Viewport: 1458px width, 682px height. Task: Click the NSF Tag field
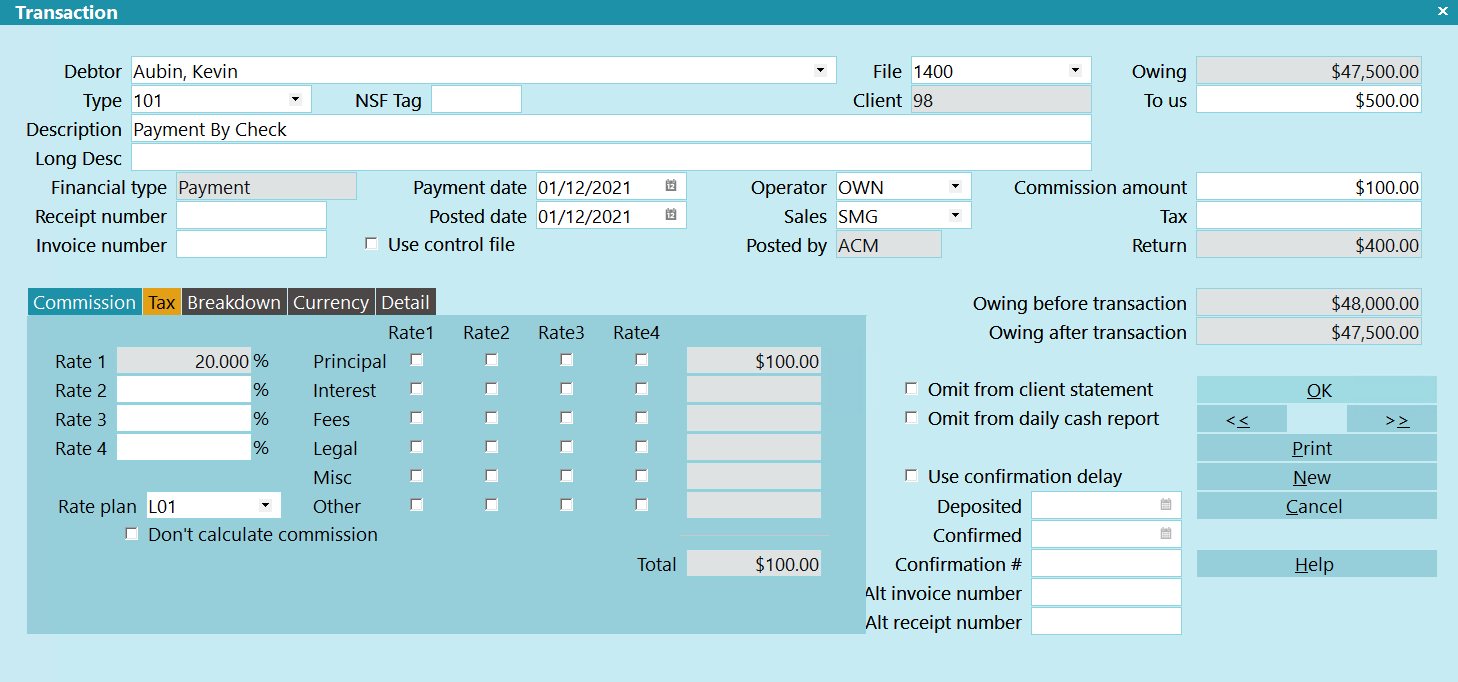476,99
